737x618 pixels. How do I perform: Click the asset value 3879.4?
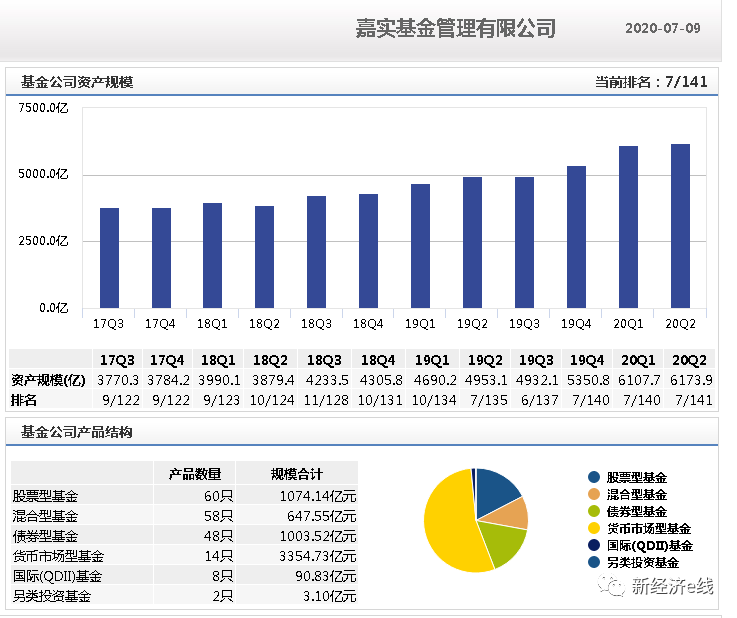point(273,380)
